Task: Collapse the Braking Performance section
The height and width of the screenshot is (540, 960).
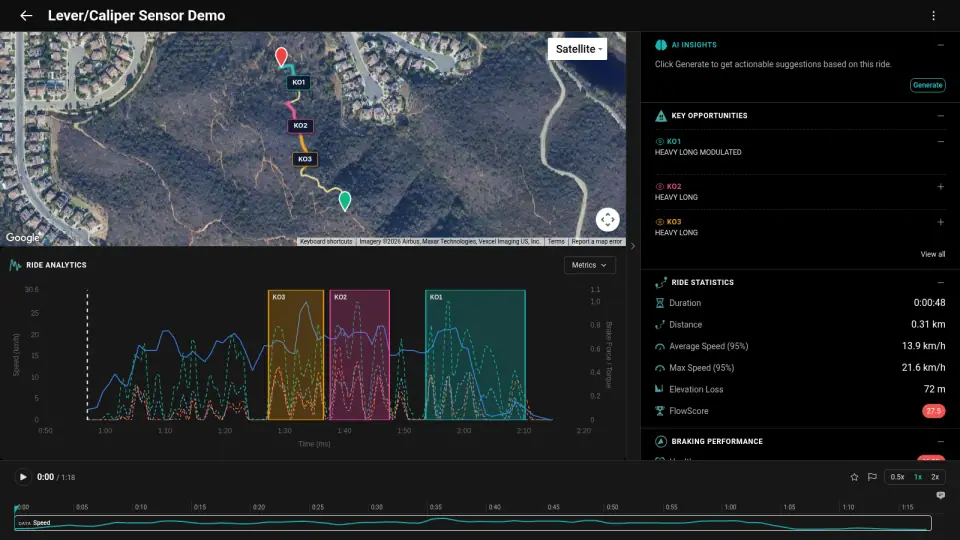Action: pyautogui.click(x=940, y=441)
